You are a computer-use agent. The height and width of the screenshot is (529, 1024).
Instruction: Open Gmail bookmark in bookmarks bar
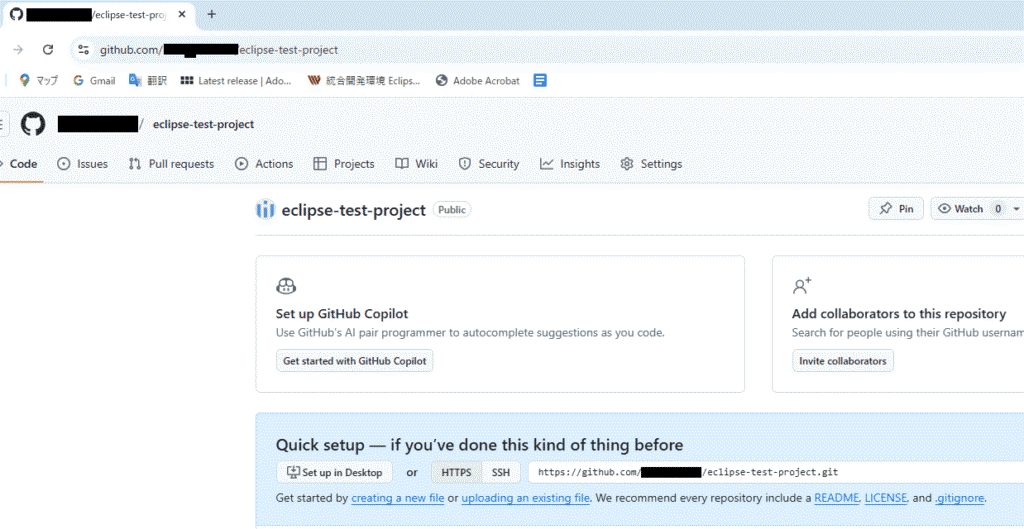[94, 81]
